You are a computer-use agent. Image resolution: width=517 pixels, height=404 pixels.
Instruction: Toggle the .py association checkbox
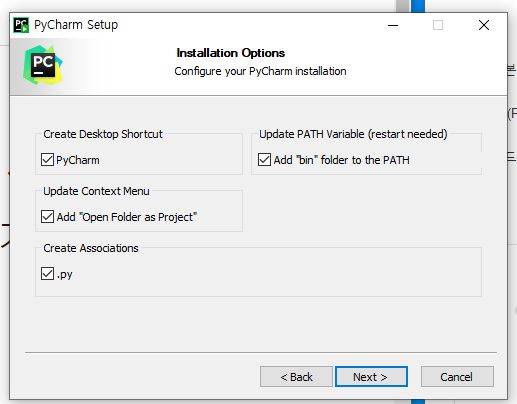click(x=47, y=274)
